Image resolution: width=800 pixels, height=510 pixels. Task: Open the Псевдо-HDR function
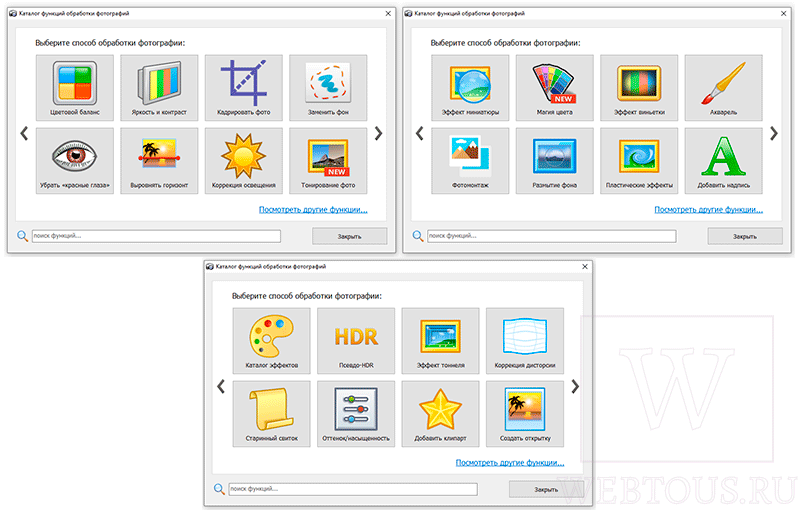pos(356,341)
